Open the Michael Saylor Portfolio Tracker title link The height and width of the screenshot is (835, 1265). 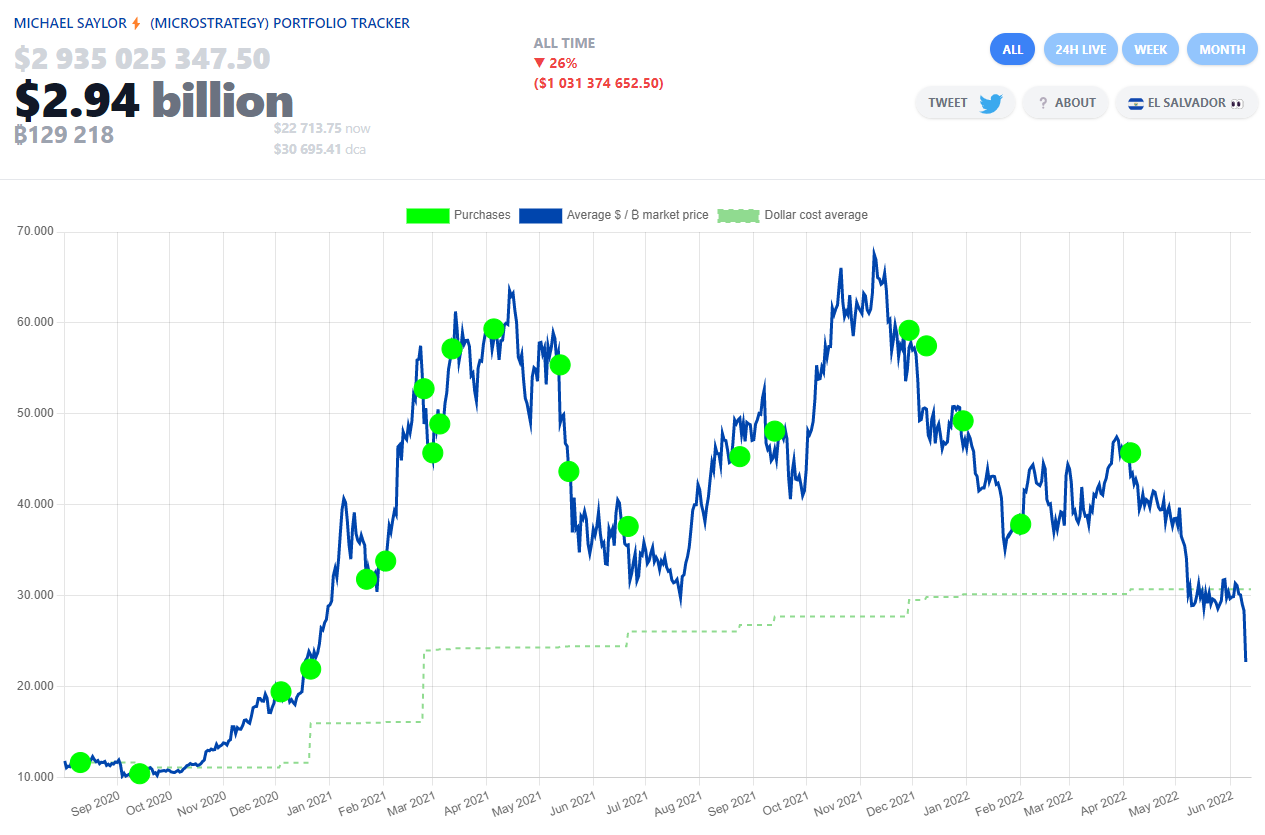212,23
